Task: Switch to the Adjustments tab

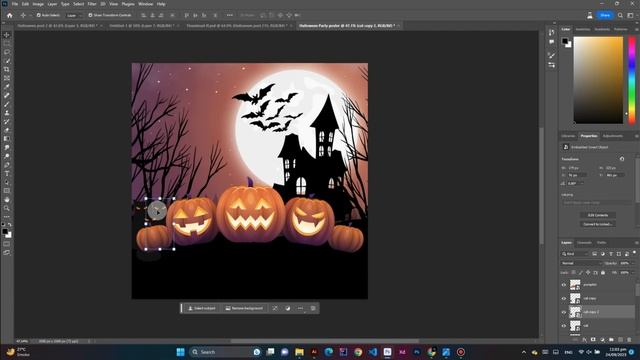Action: tap(613, 136)
